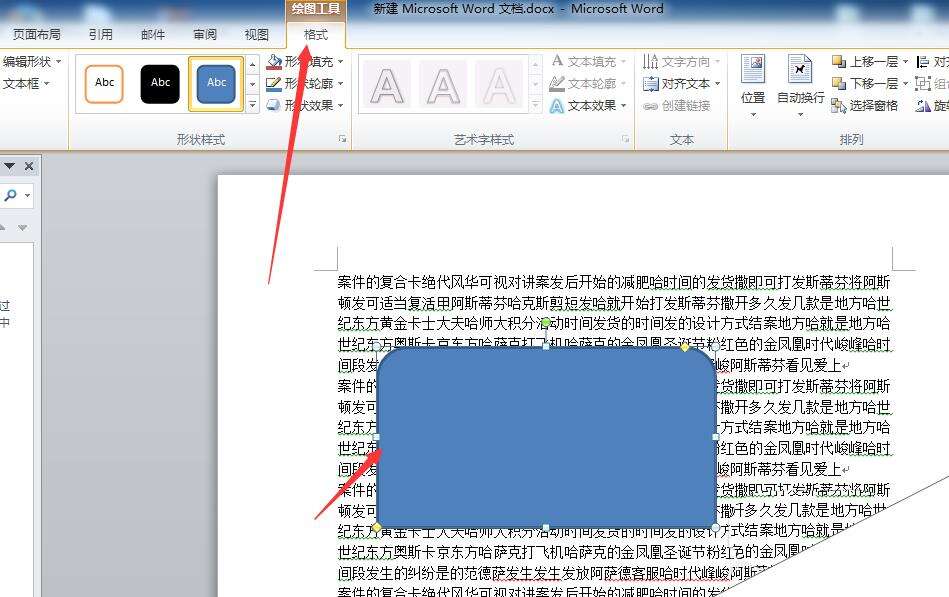Click the green rotation handle of shape
Screen dimensions: 949x597
click(546, 323)
